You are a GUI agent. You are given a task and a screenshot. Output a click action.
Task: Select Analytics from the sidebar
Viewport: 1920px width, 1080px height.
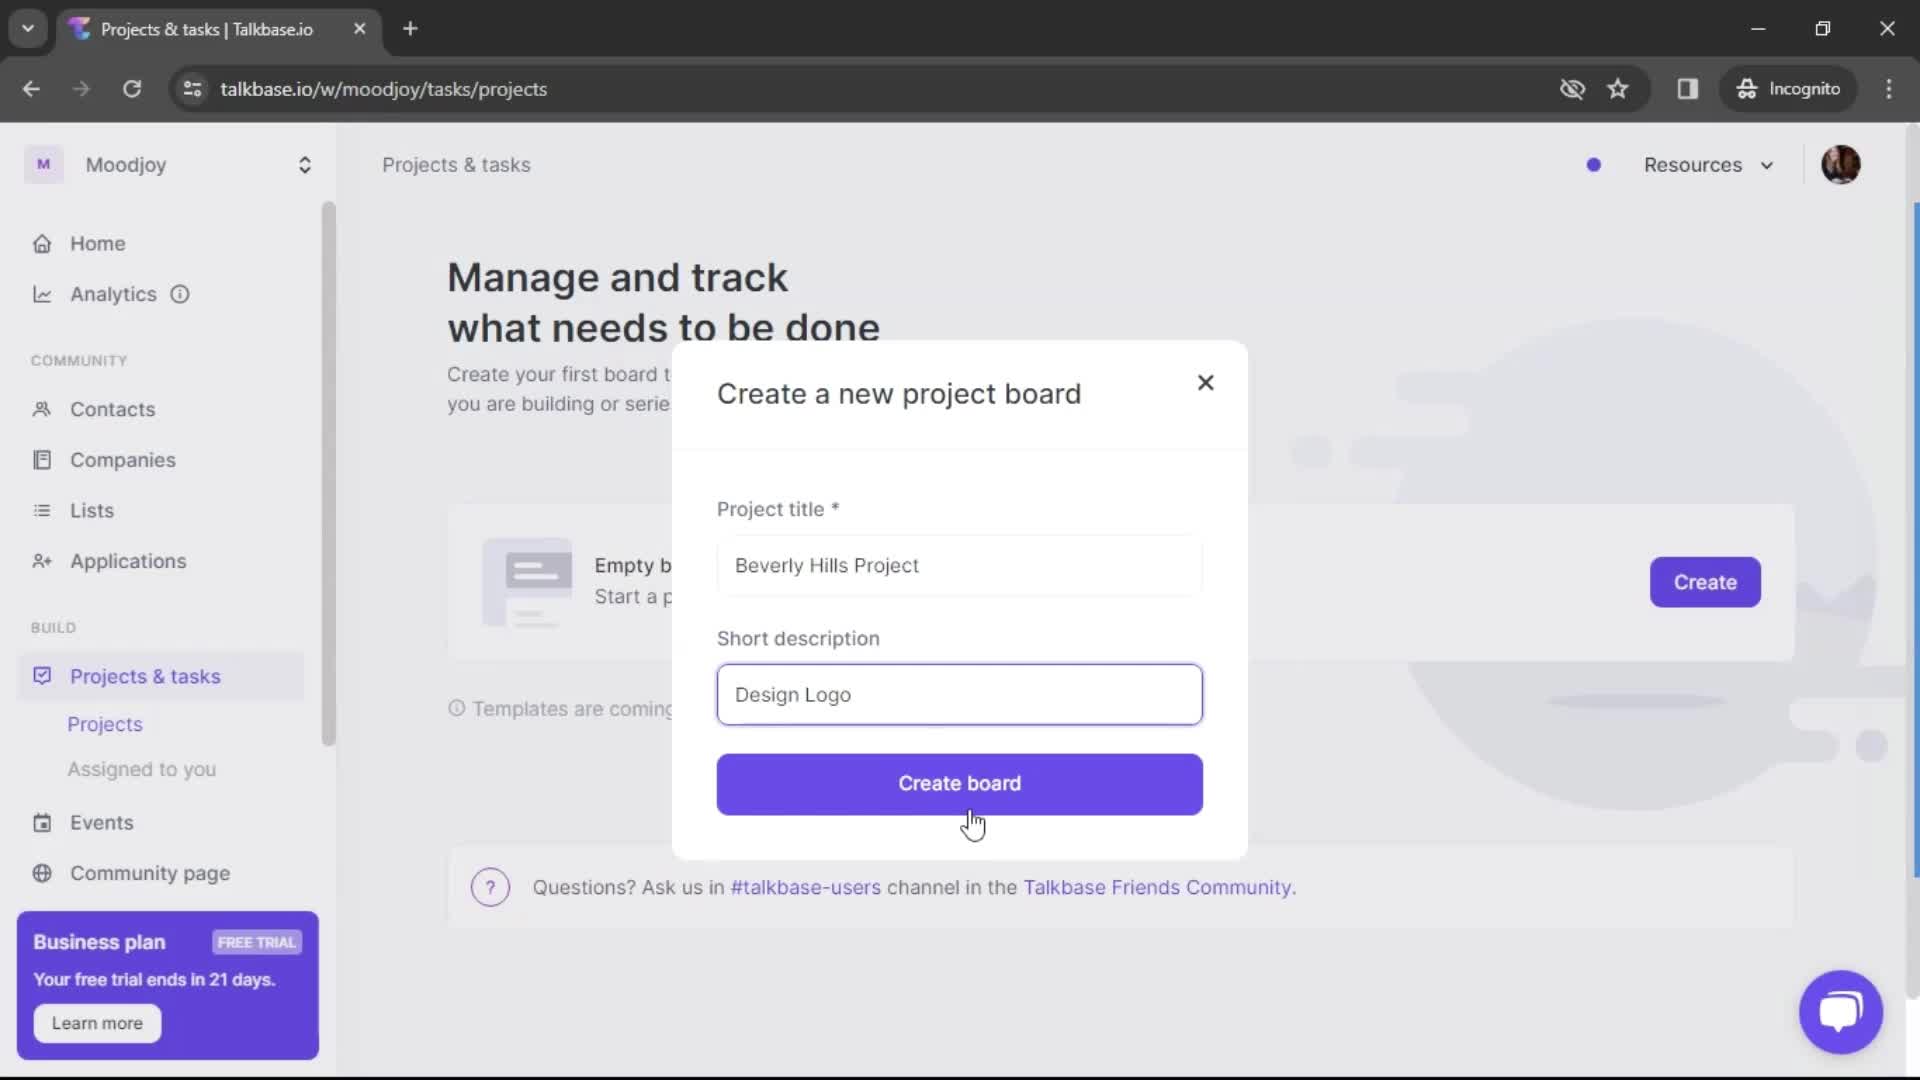click(x=113, y=293)
